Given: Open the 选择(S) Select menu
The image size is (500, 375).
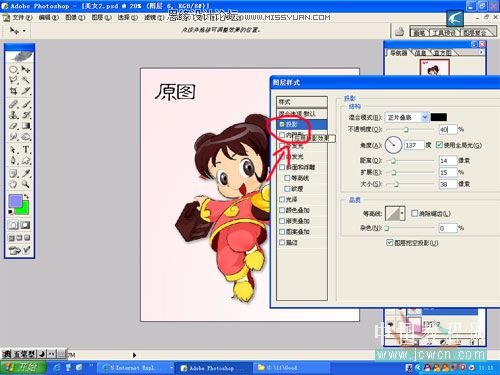Looking at the screenshot, I should point(128,17).
